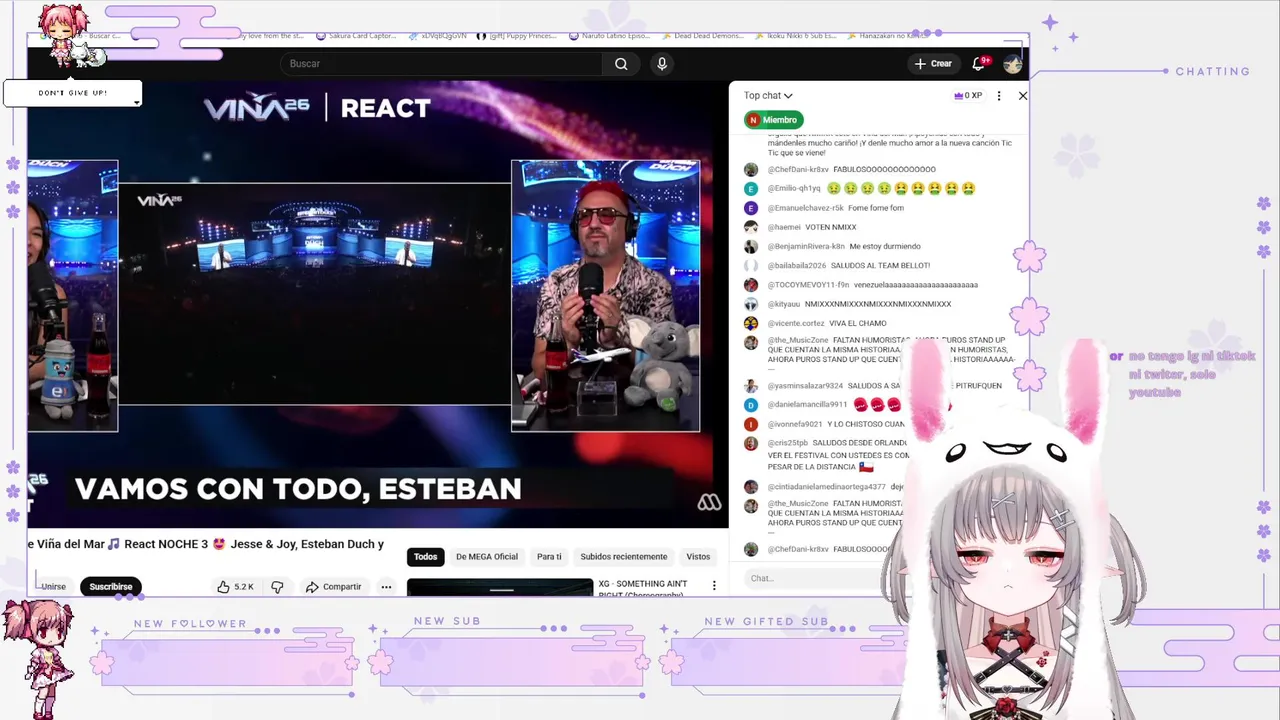
Task: Click @haemei's chat avatar
Action: [751, 227]
